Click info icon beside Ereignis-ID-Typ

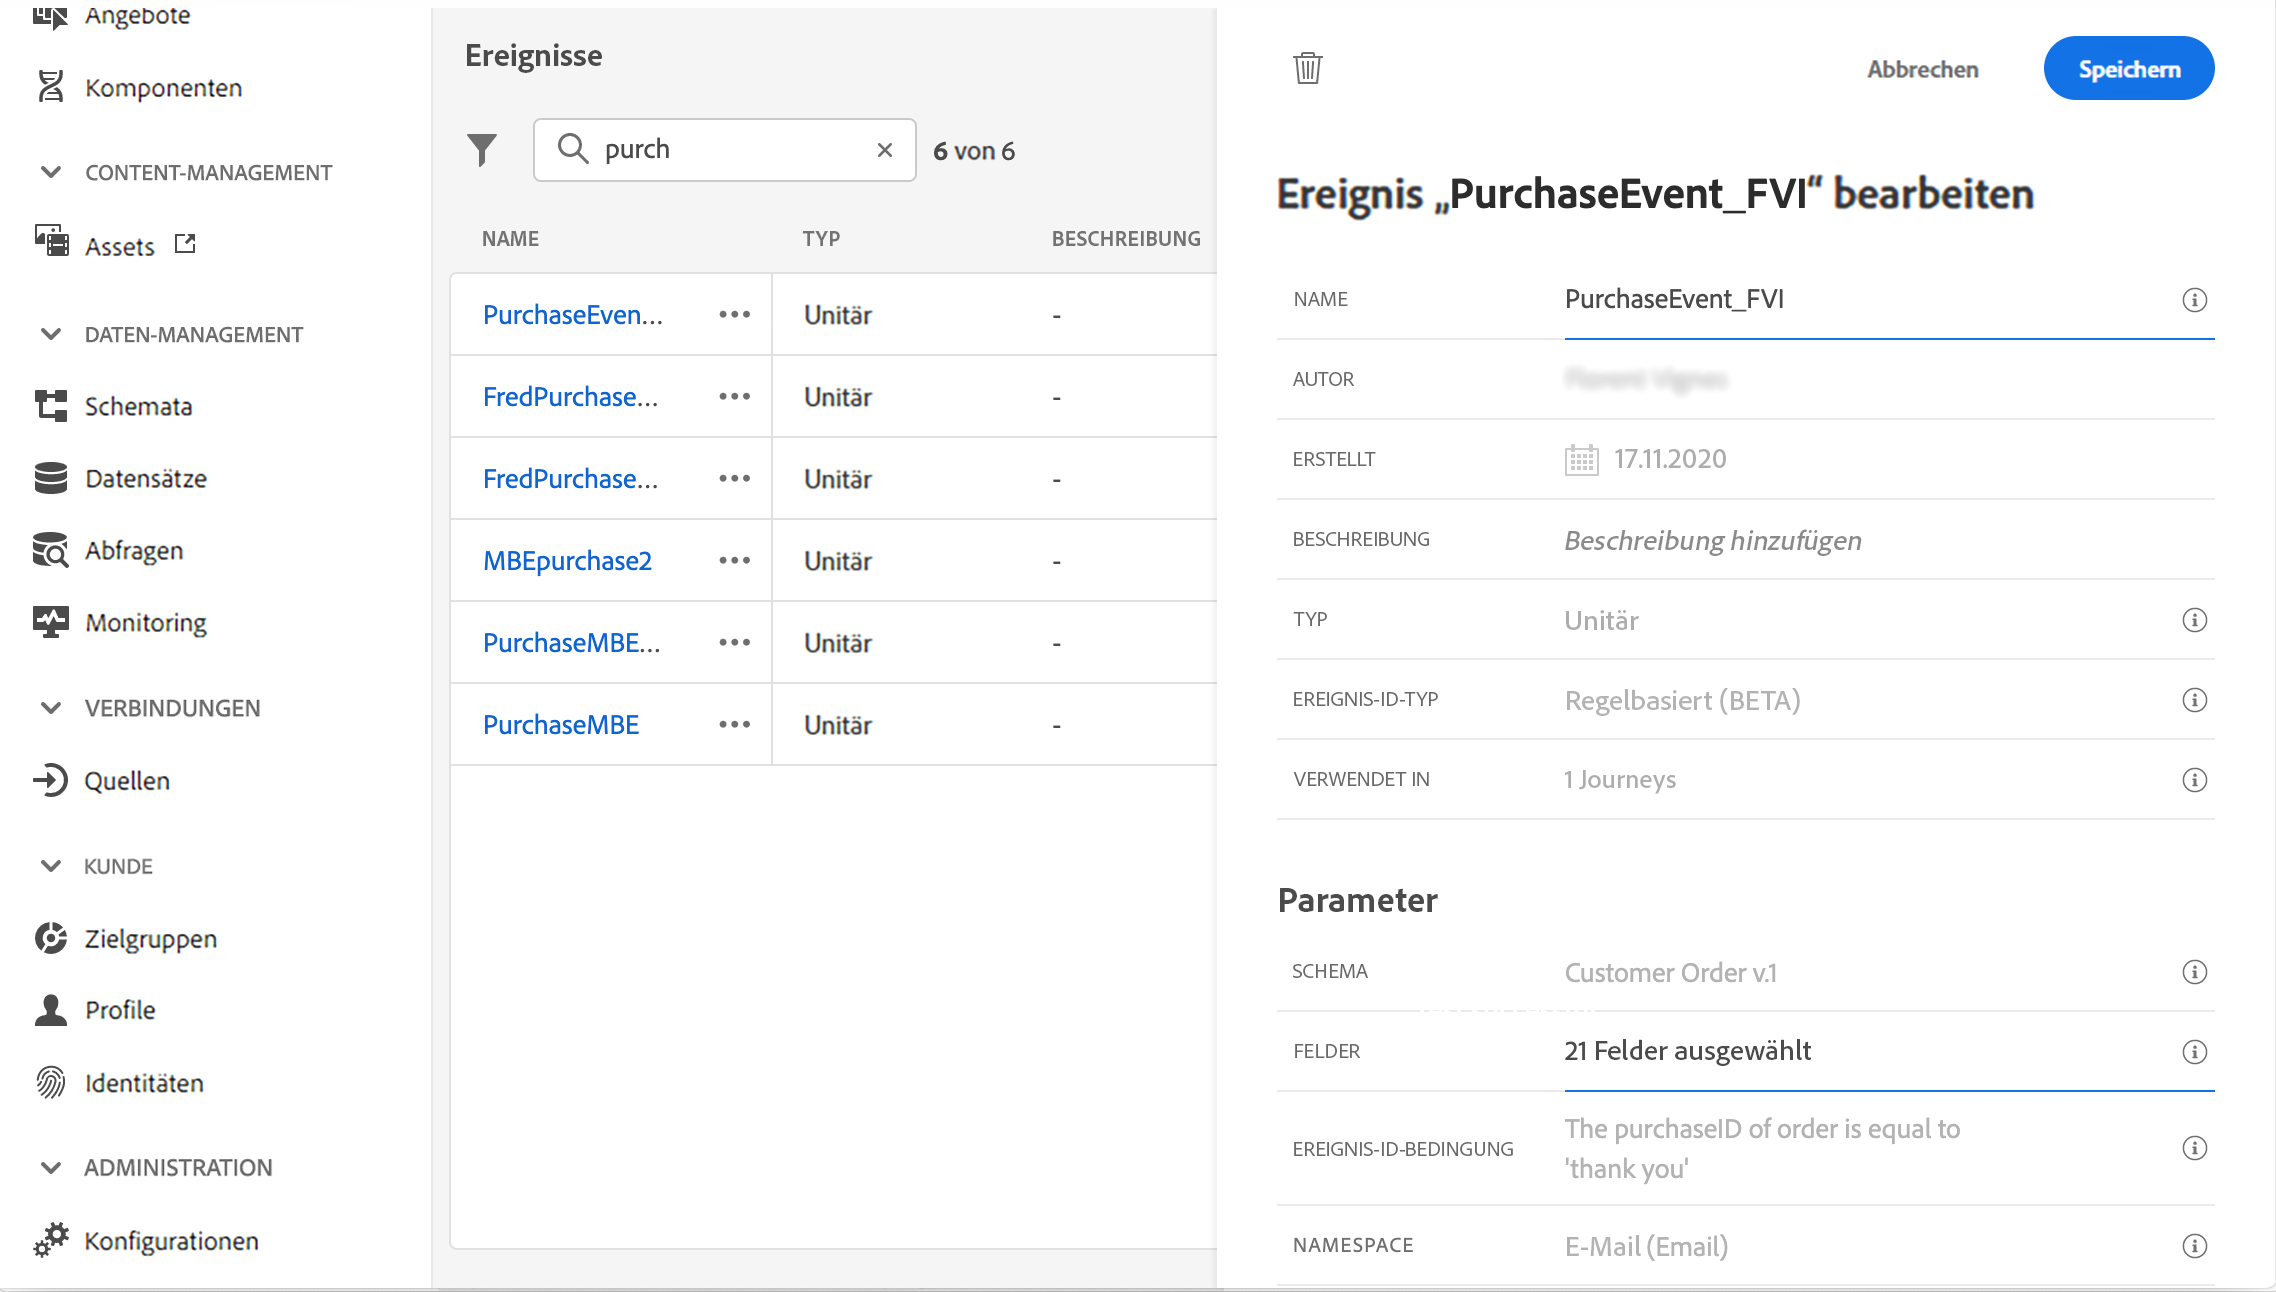2194,700
